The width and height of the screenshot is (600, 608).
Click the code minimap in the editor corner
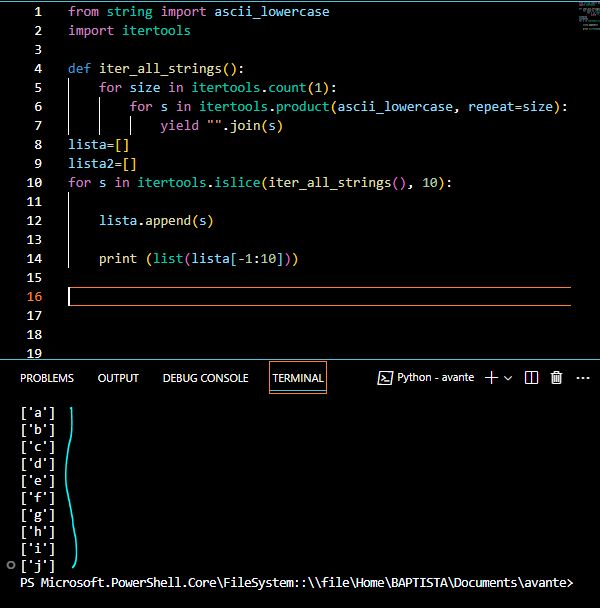tap(589, 16)
